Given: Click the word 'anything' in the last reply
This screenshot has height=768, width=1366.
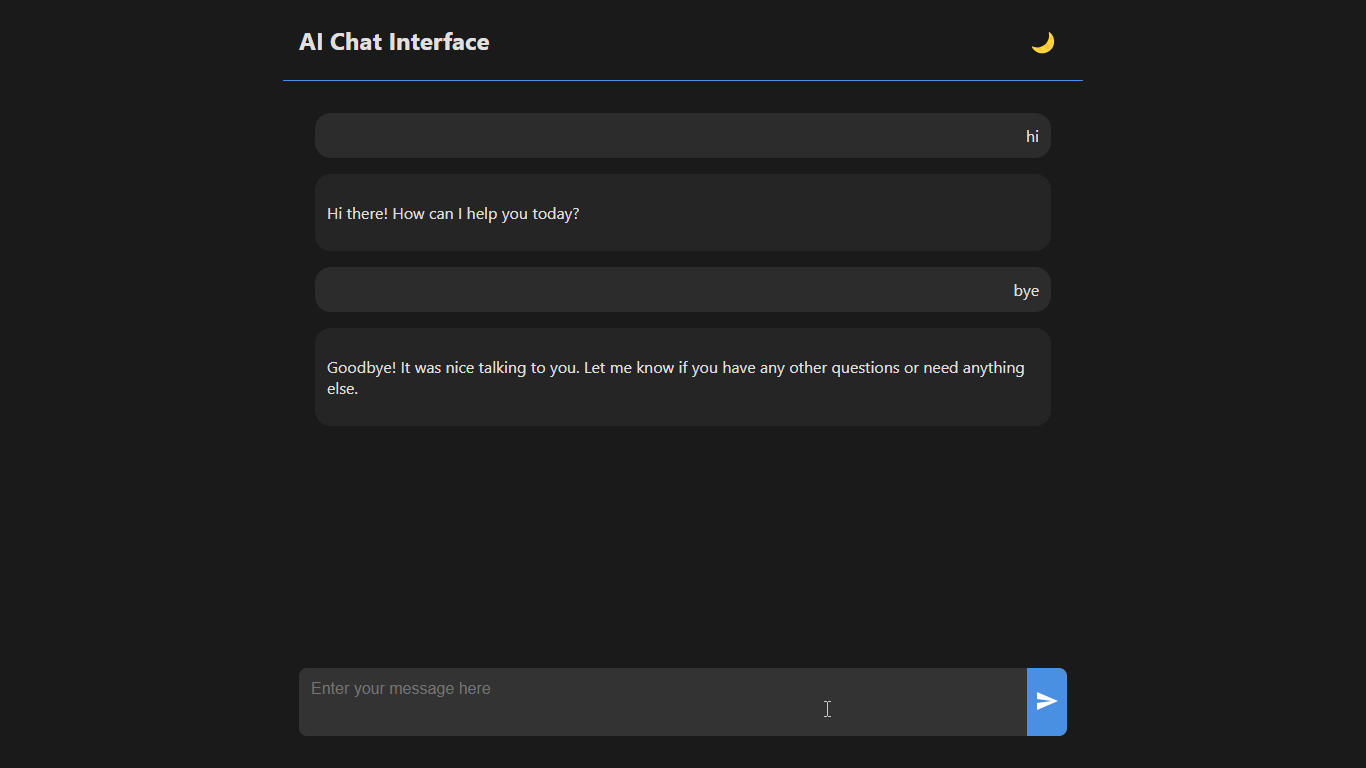Looking at the screenshot, I should (x=993, y=368).
